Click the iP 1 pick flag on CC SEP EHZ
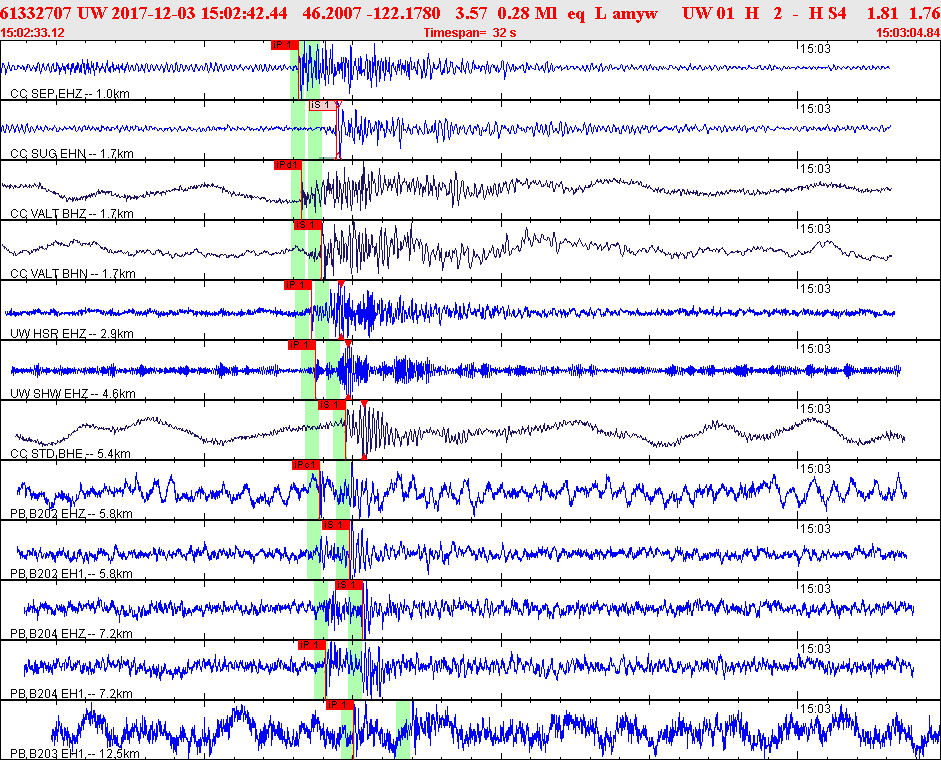This screenshot has width=941, height=760. (x=284, y=45)
